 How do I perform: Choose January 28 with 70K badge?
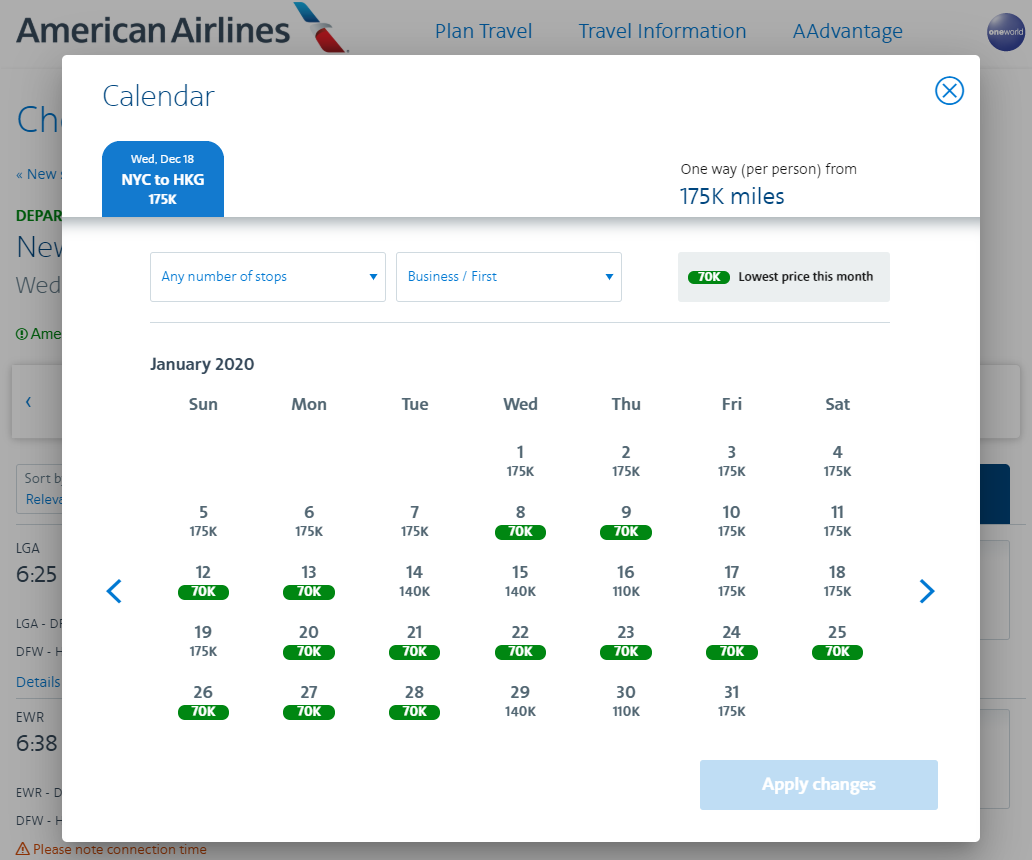point(414,701)
